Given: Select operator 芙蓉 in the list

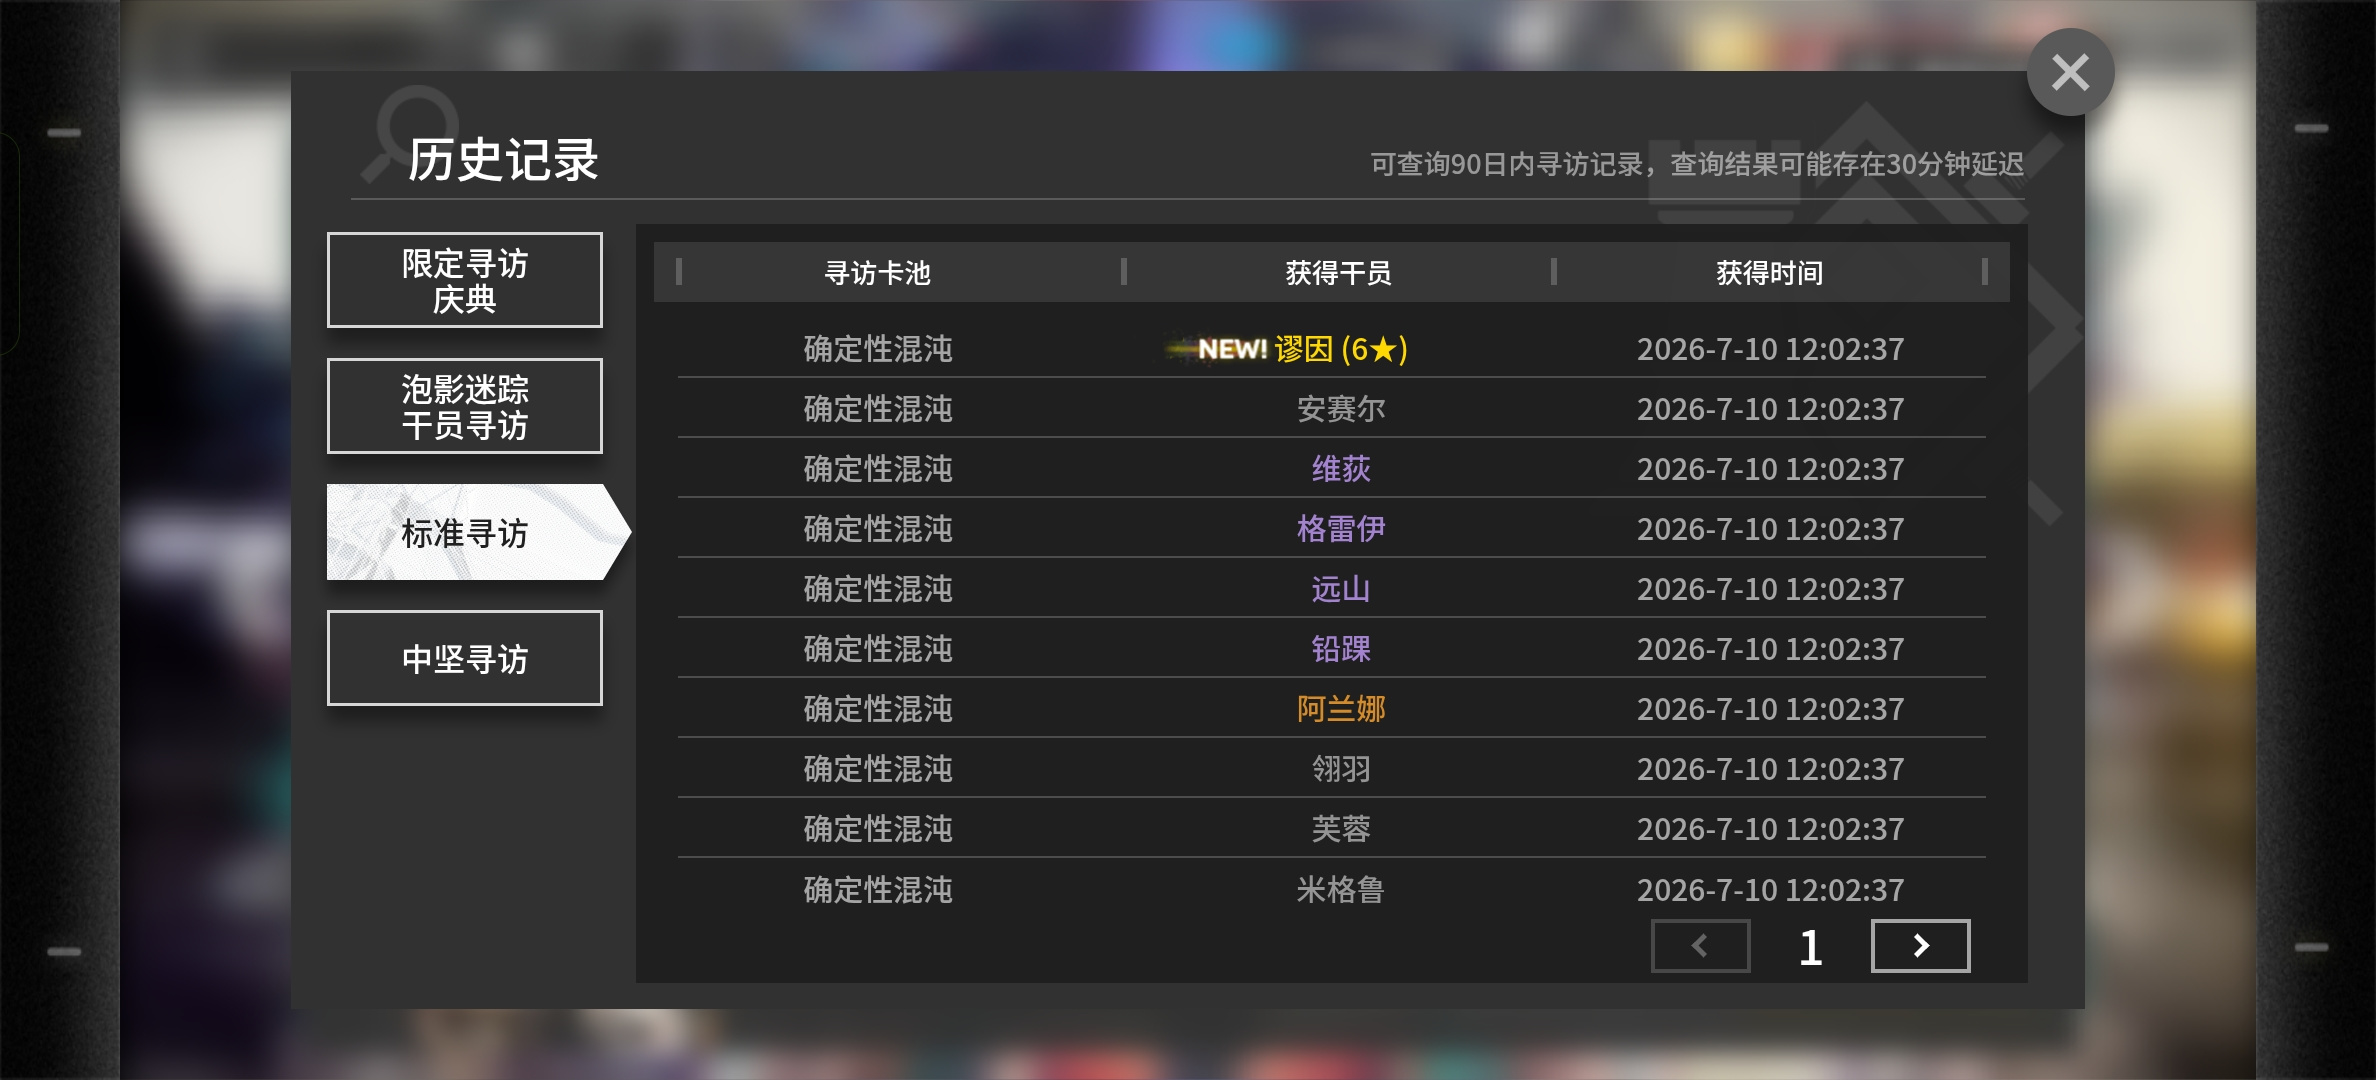Looking at the screenshot, I should click(x=1341, y=829).
